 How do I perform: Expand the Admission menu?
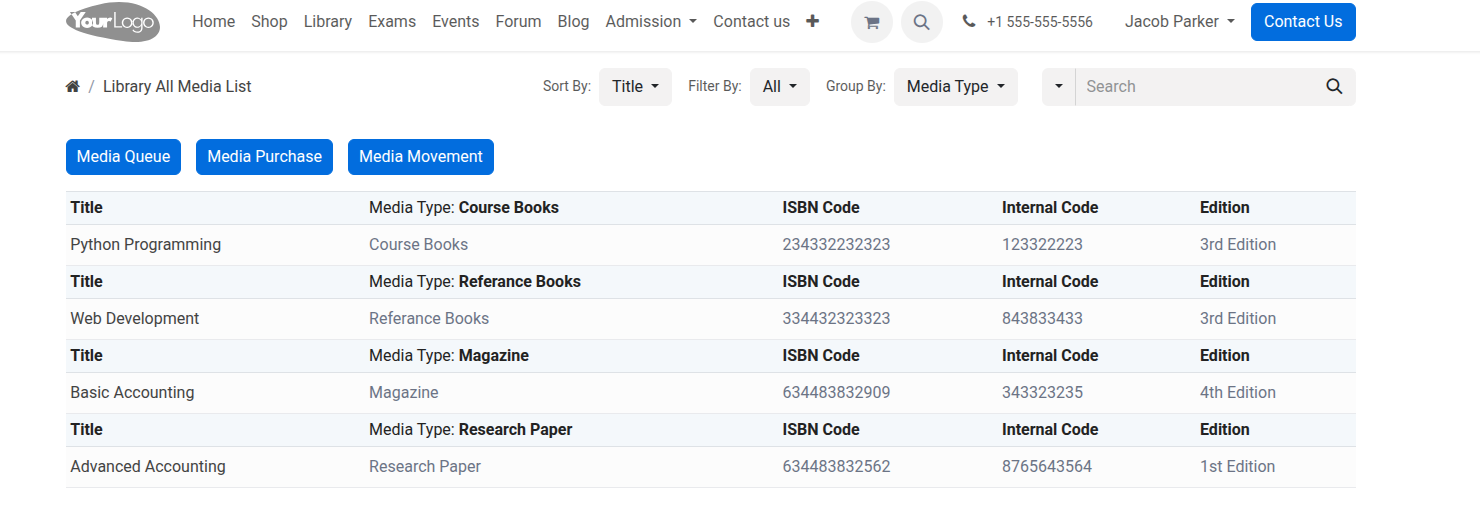(x=651, y=22)
